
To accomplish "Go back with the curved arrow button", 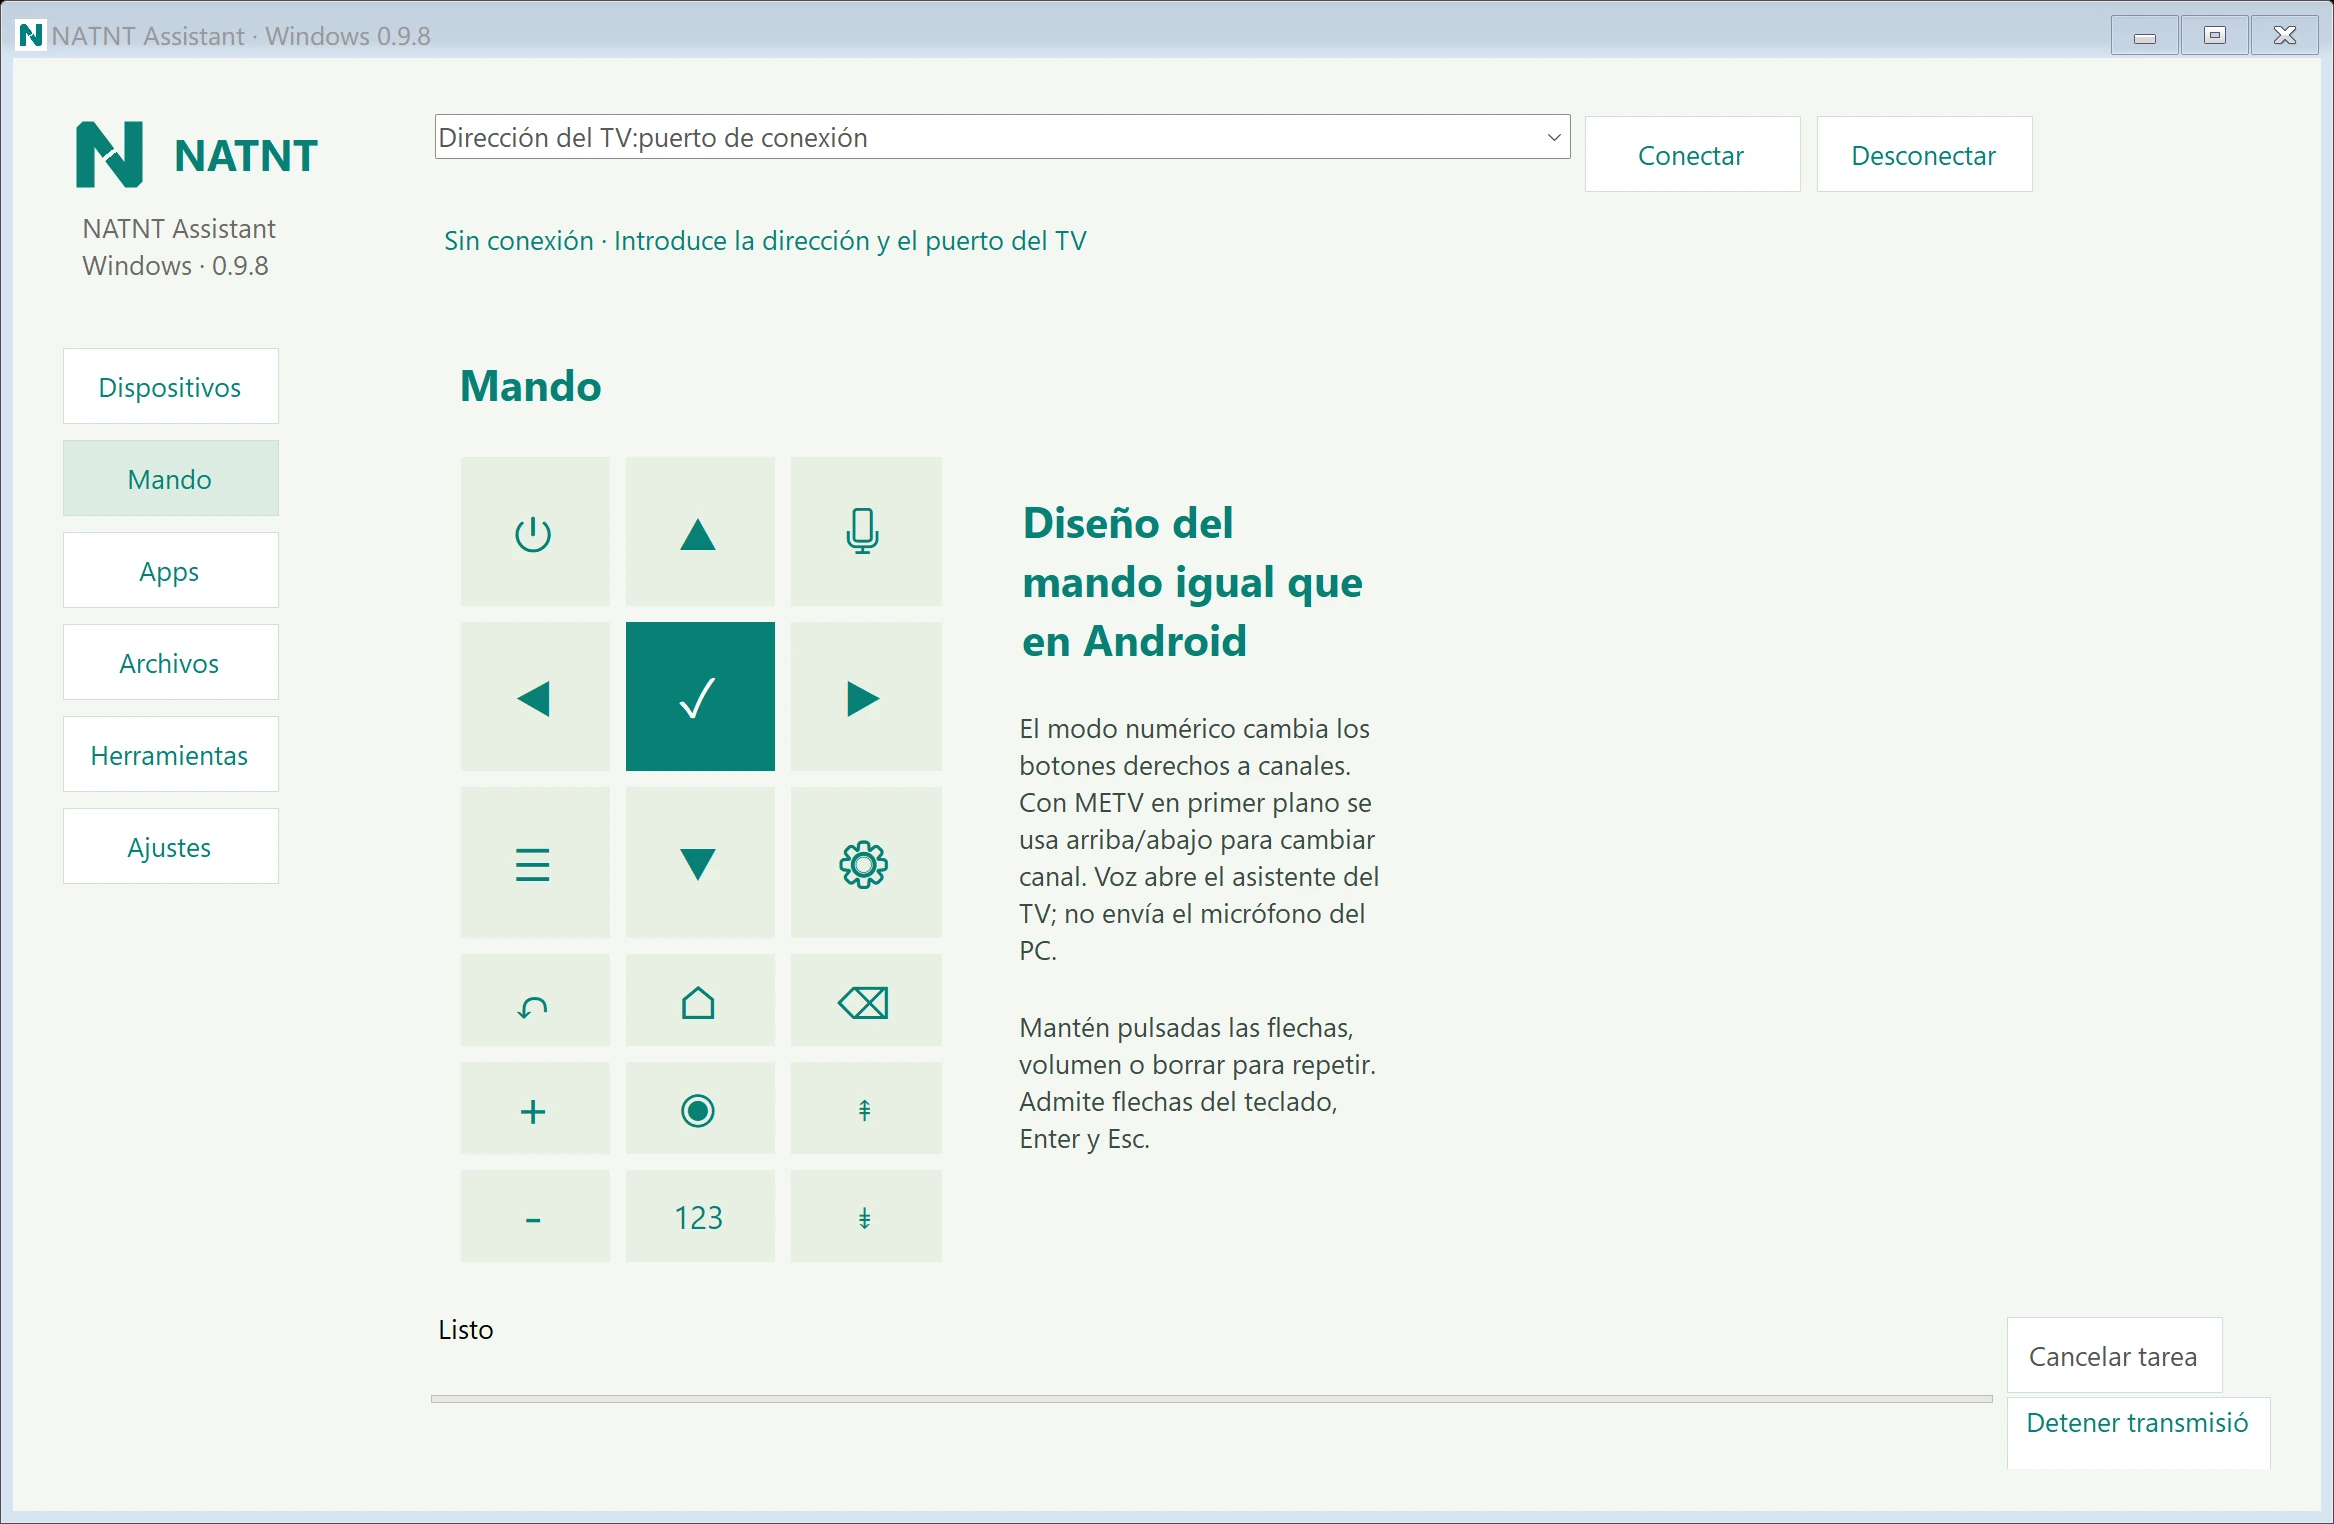I will pos(535,1001).
